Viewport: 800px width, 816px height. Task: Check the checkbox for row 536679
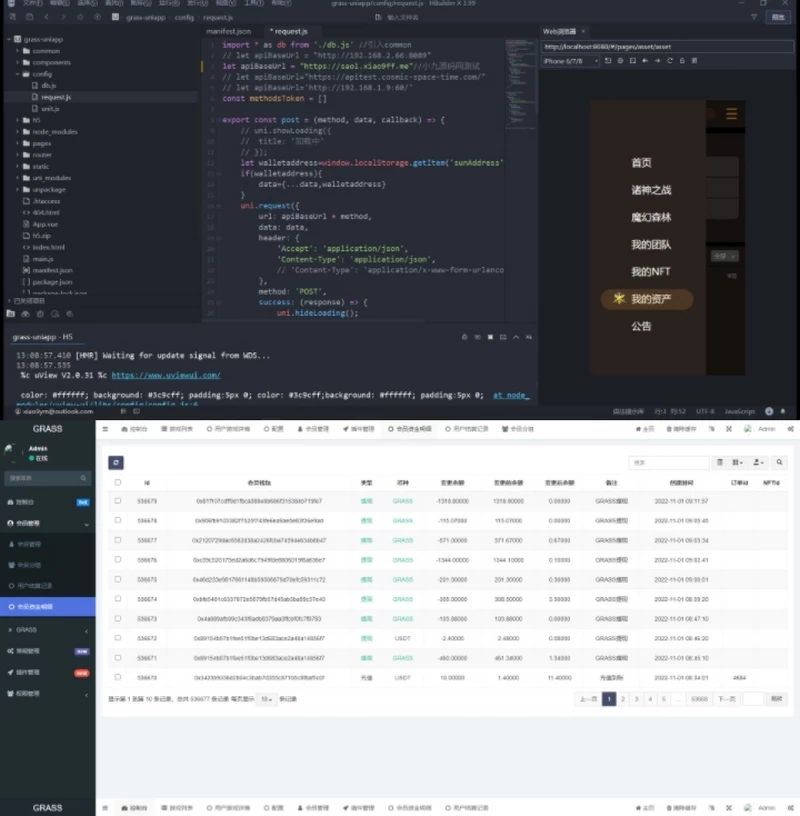coord(118,500)
